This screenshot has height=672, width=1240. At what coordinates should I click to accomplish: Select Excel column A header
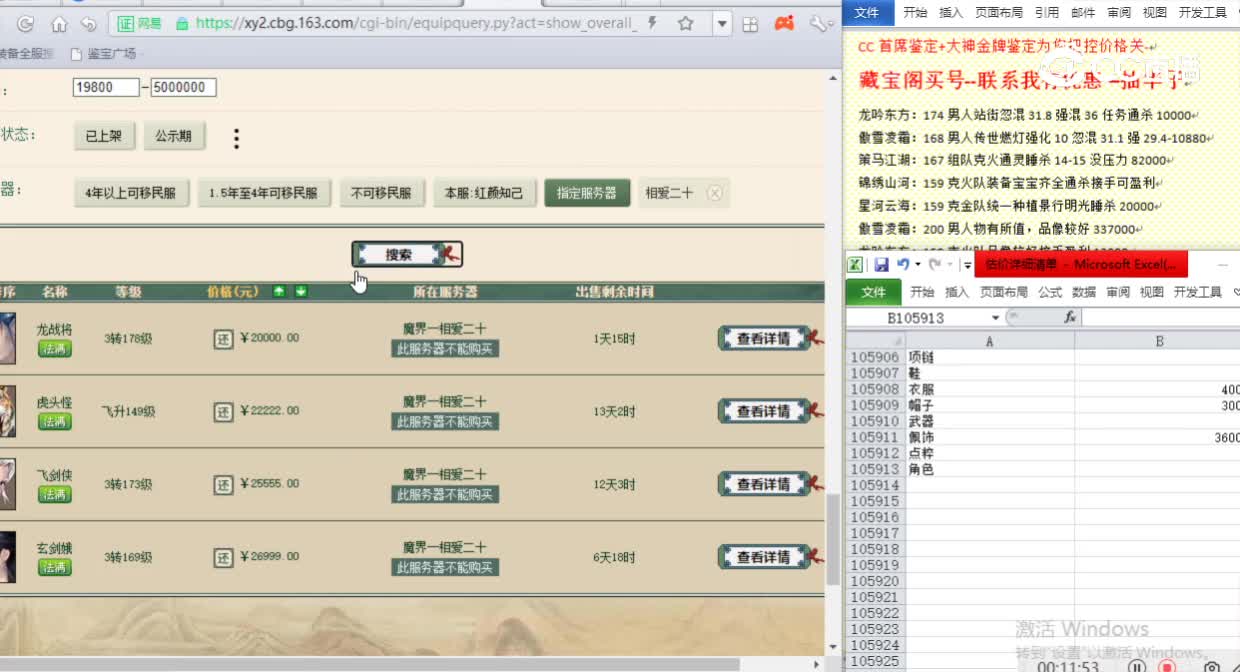(990, 341)
